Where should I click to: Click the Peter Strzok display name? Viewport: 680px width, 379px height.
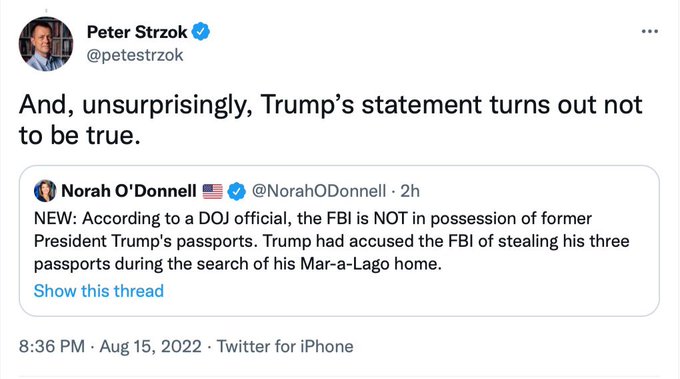pyautogui.click(x=137, y=32)
